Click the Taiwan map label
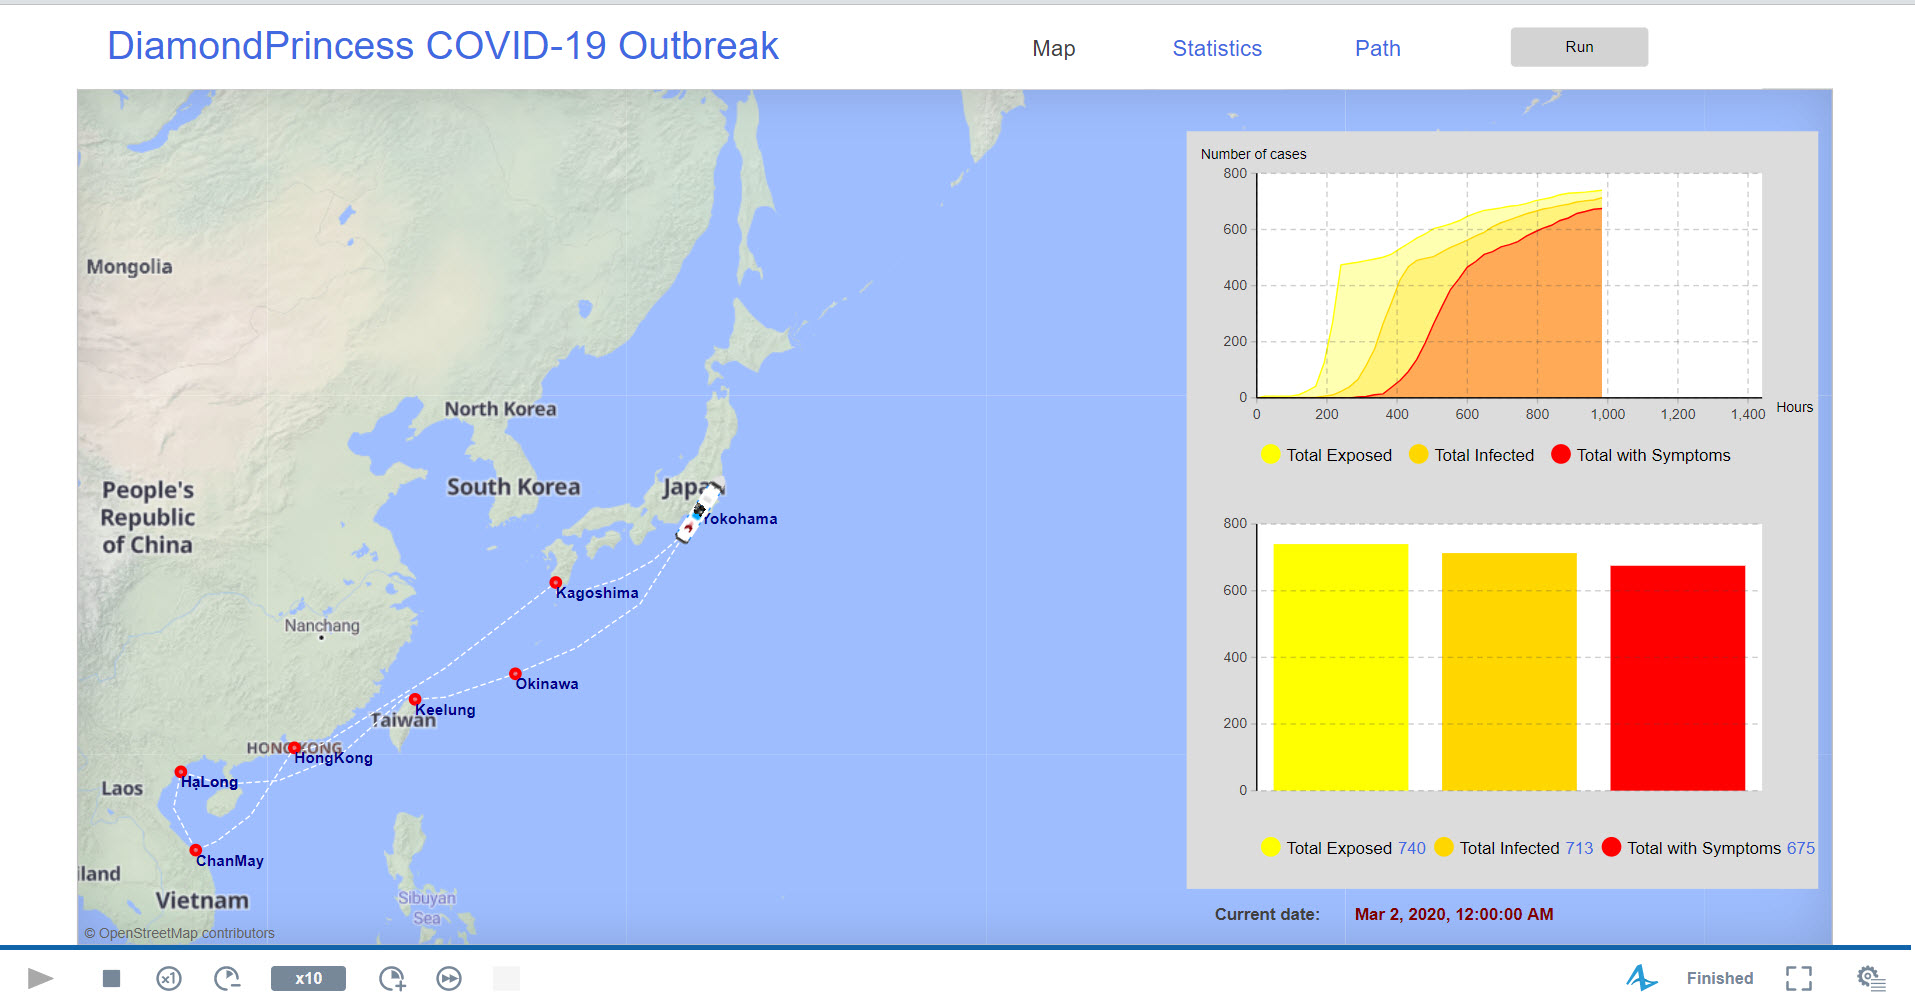Viewport: 1915px width, 1003px height. (403, 720)
